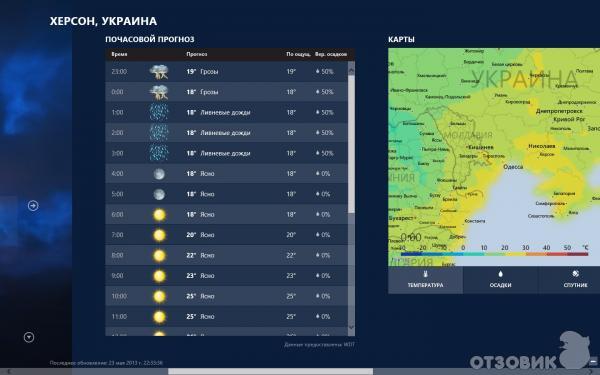600x375 pixels.
Task: Click the sun icon in the 9:00 row
Action: tap(159, 276)
